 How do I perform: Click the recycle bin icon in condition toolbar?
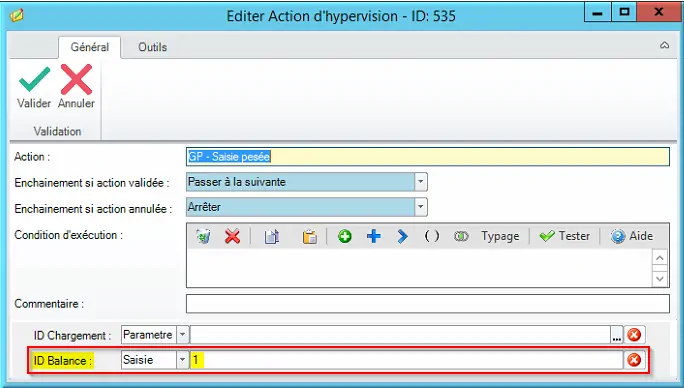tap(203, 237)
